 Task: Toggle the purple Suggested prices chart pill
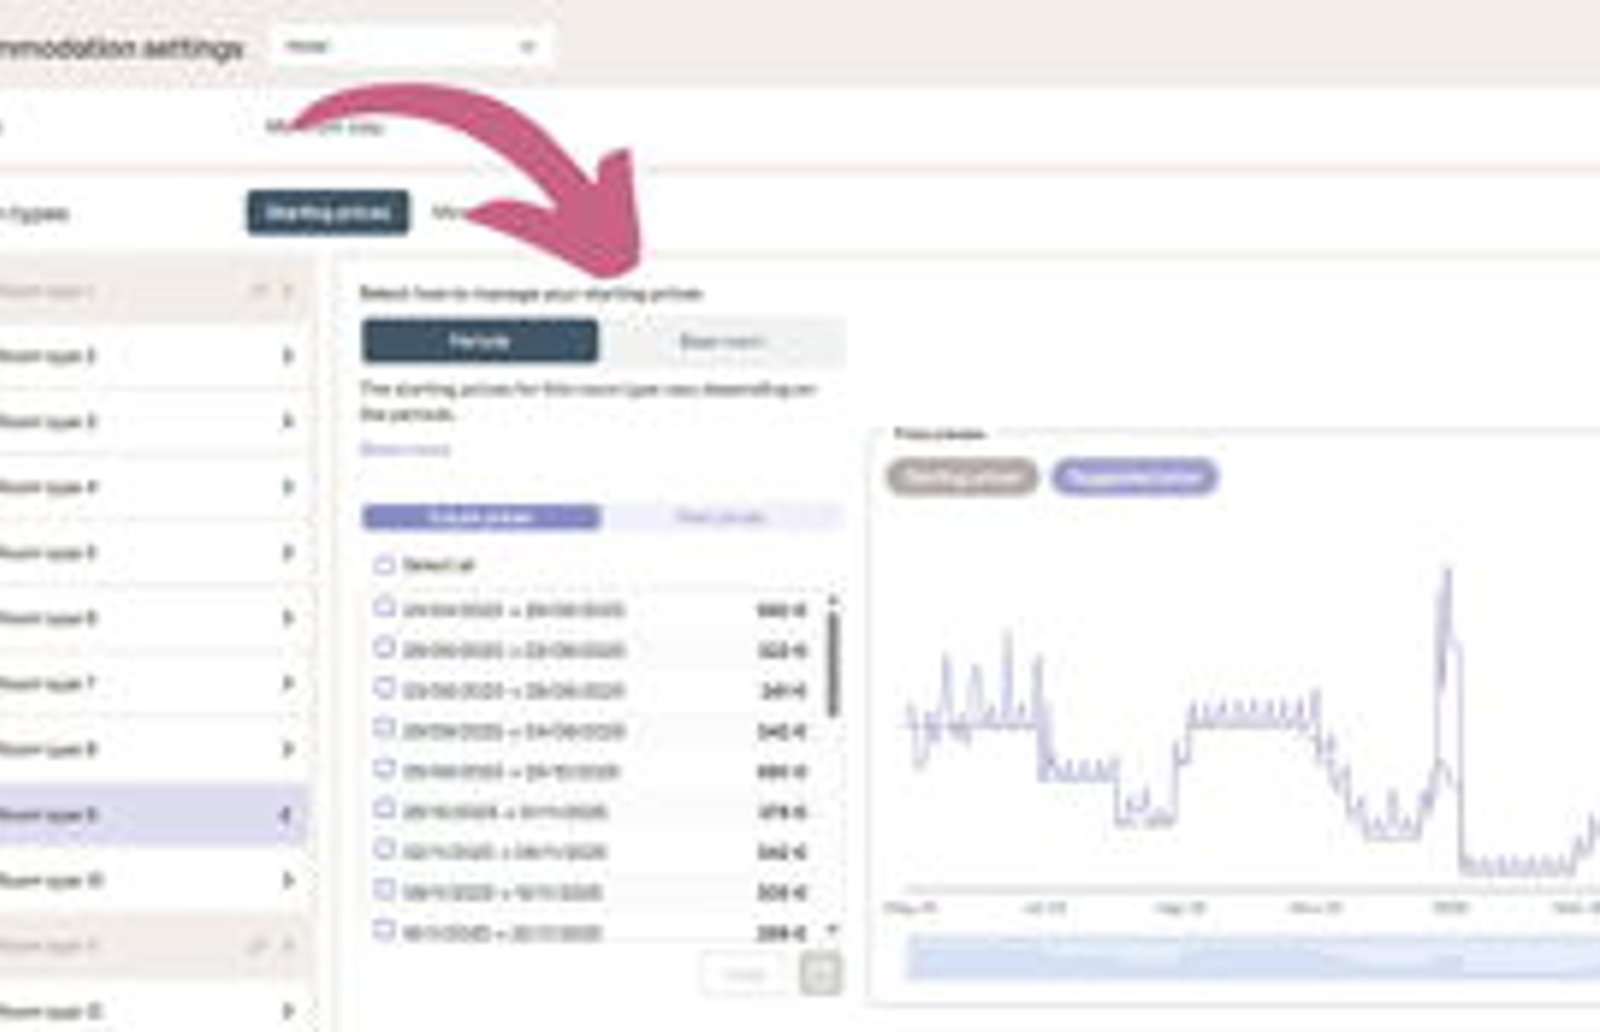pyautogui.click(x=1135, y=477)
